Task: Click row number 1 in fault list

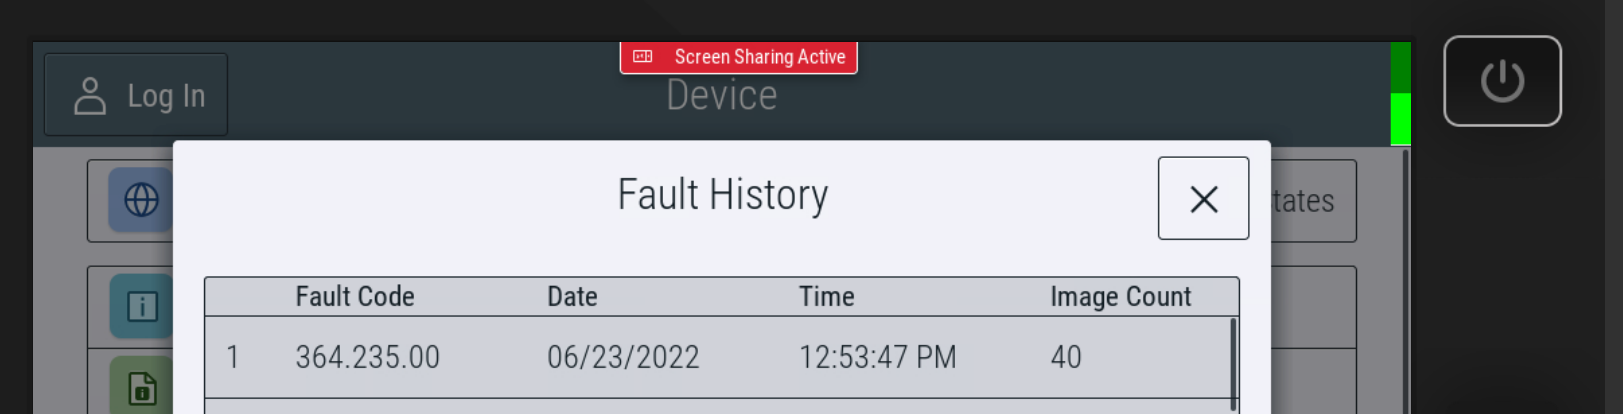Action: click(233, 357)
